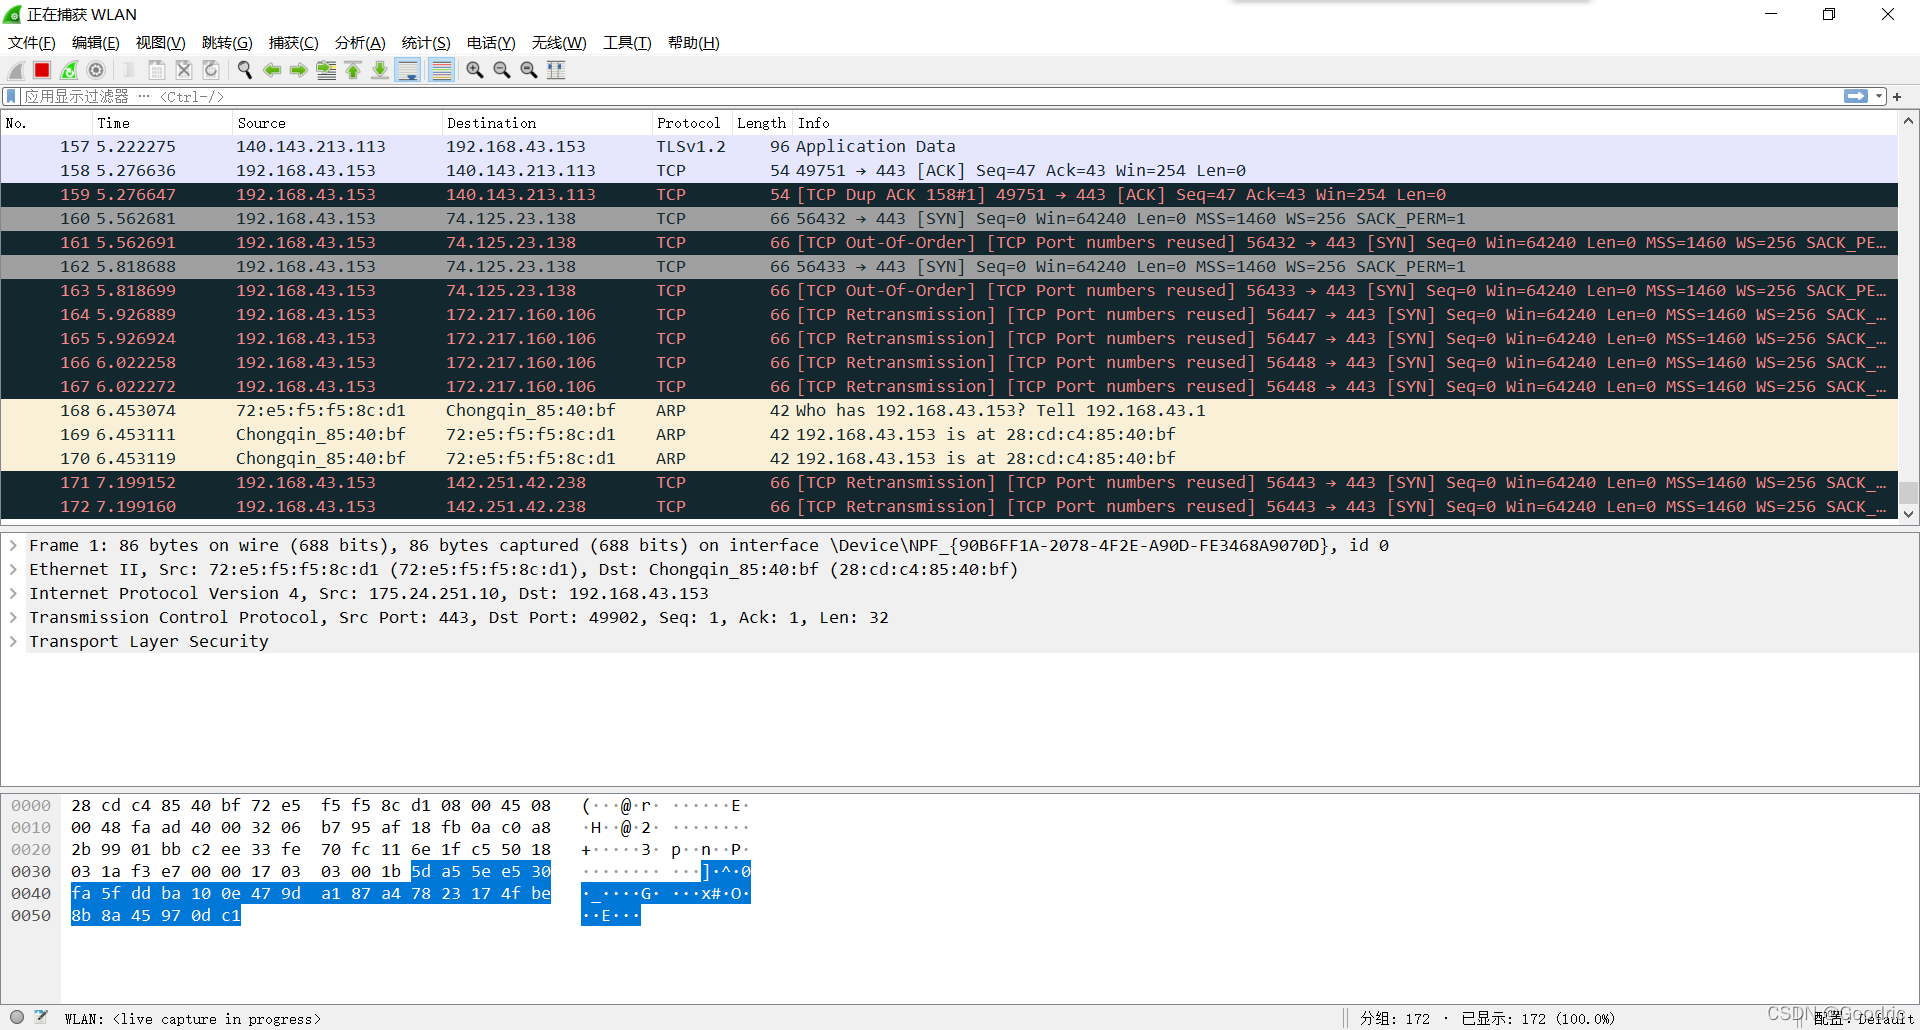Sort by the Length column header
1920x1030 pixels.
pyautogui.click(x=762, y=123)
